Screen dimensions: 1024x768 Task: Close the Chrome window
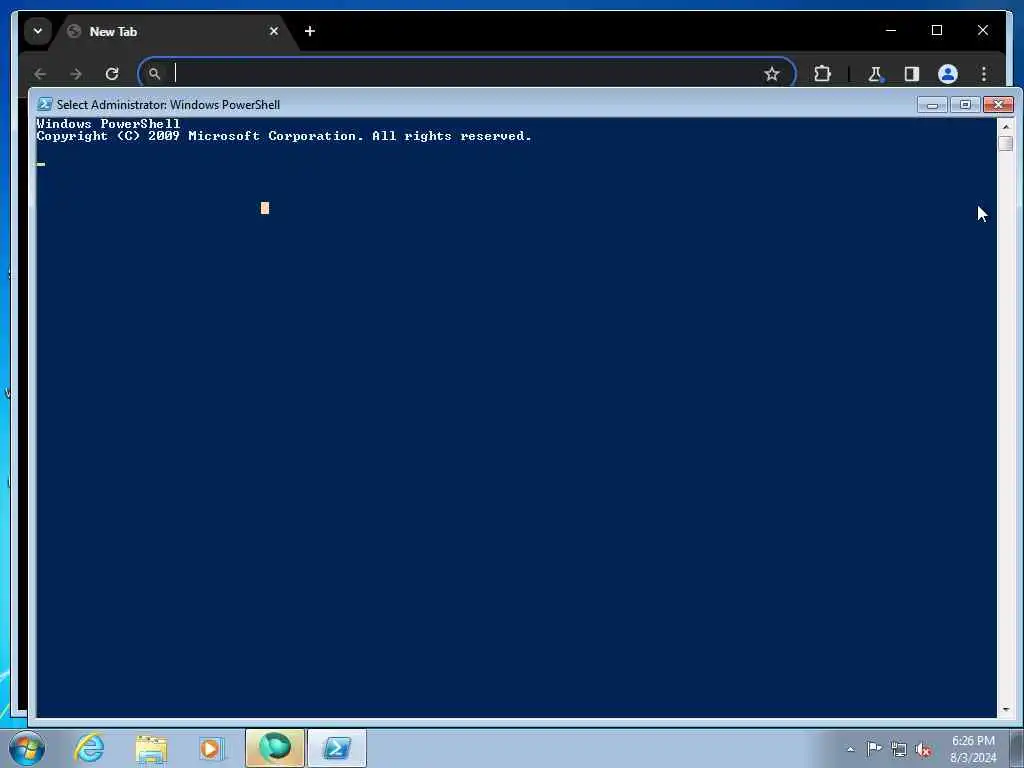click(x=982, y=30)
